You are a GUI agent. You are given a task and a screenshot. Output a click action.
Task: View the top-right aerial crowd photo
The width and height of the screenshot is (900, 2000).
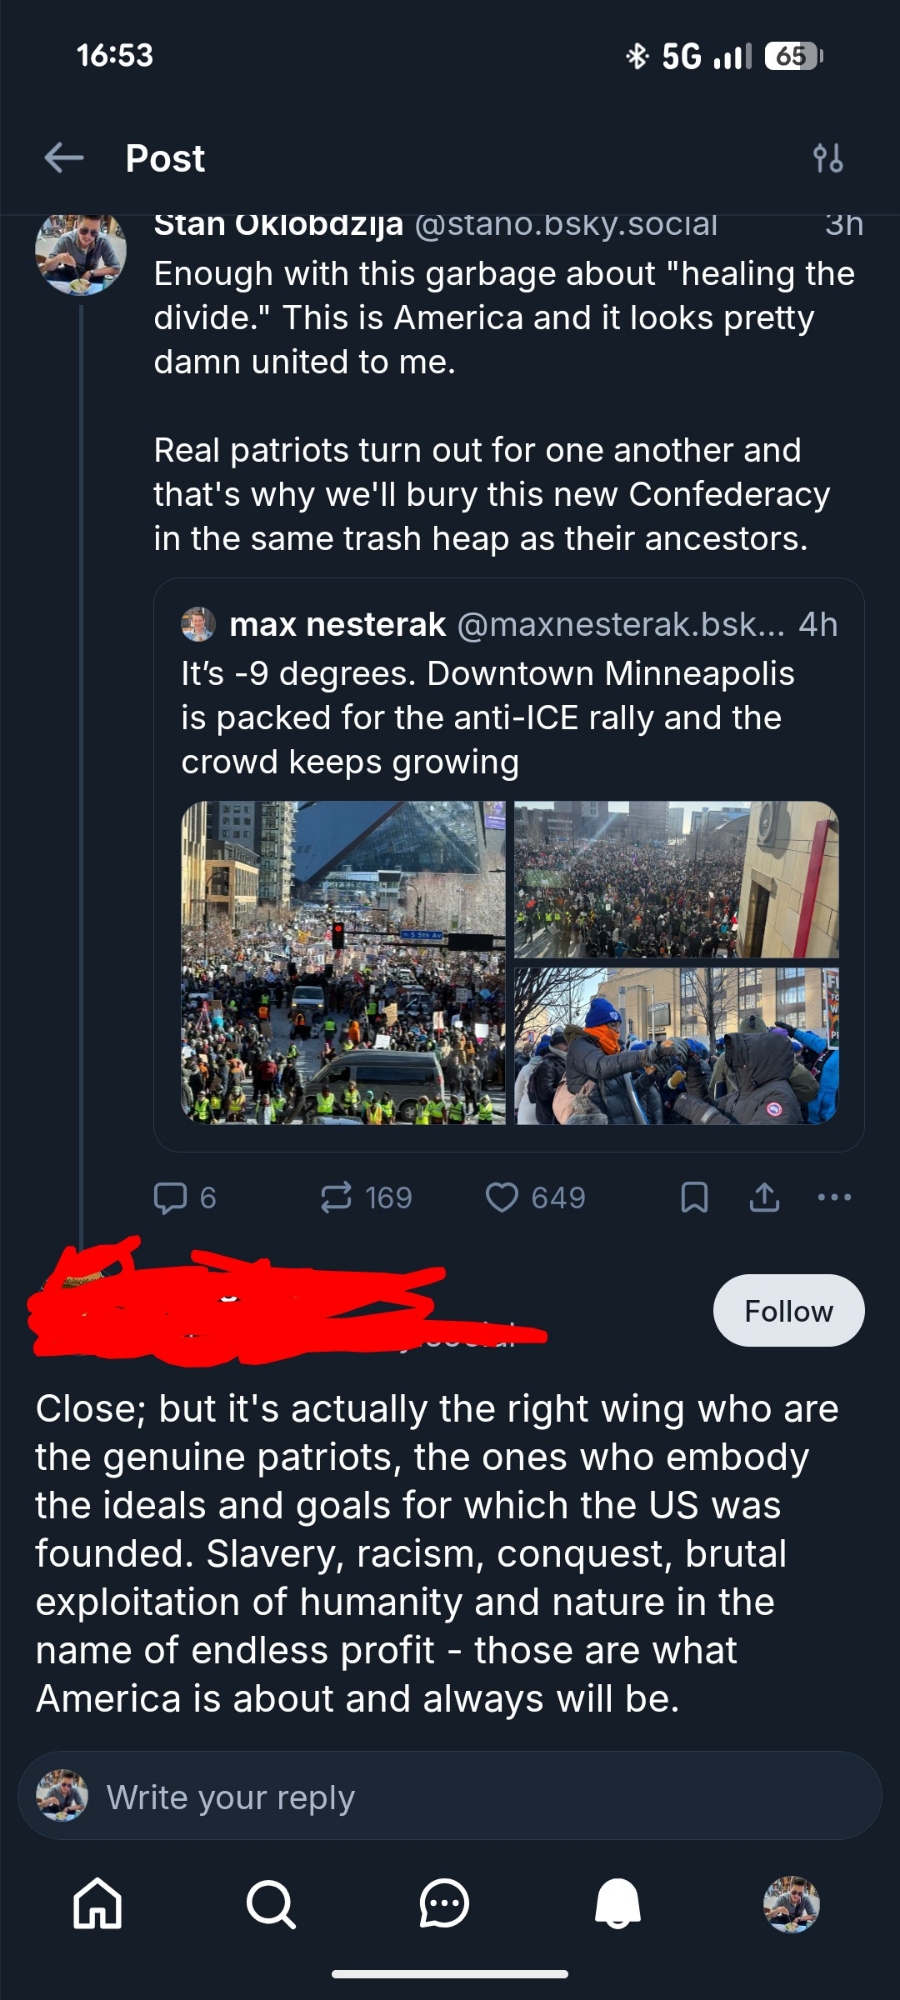click(x=676, y=879)
